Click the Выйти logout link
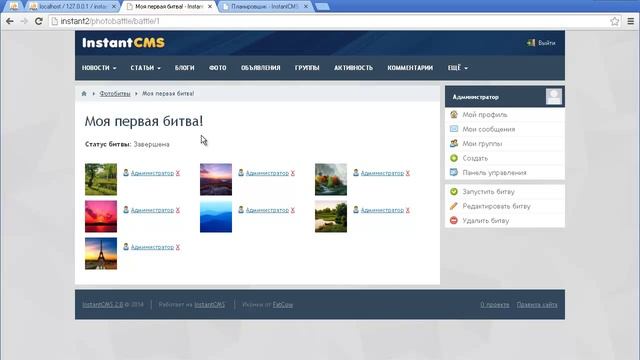Screen dimensions: 640x360 (546, 43)
